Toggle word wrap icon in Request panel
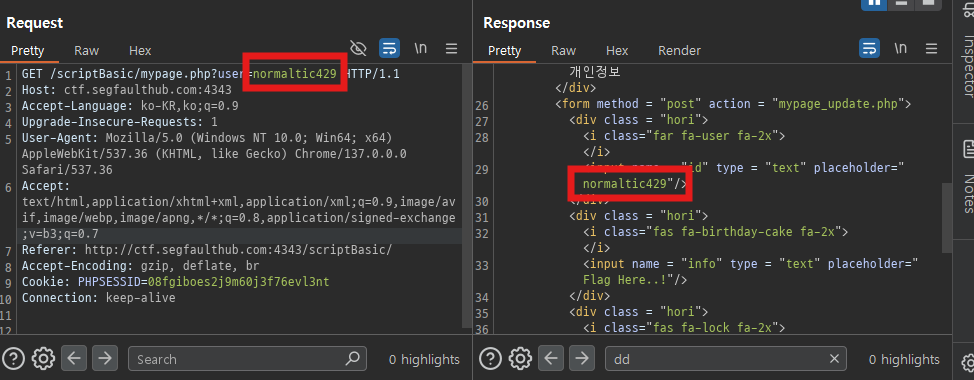The width and height of the screenshot is (974, 380). tap(389, 48)
